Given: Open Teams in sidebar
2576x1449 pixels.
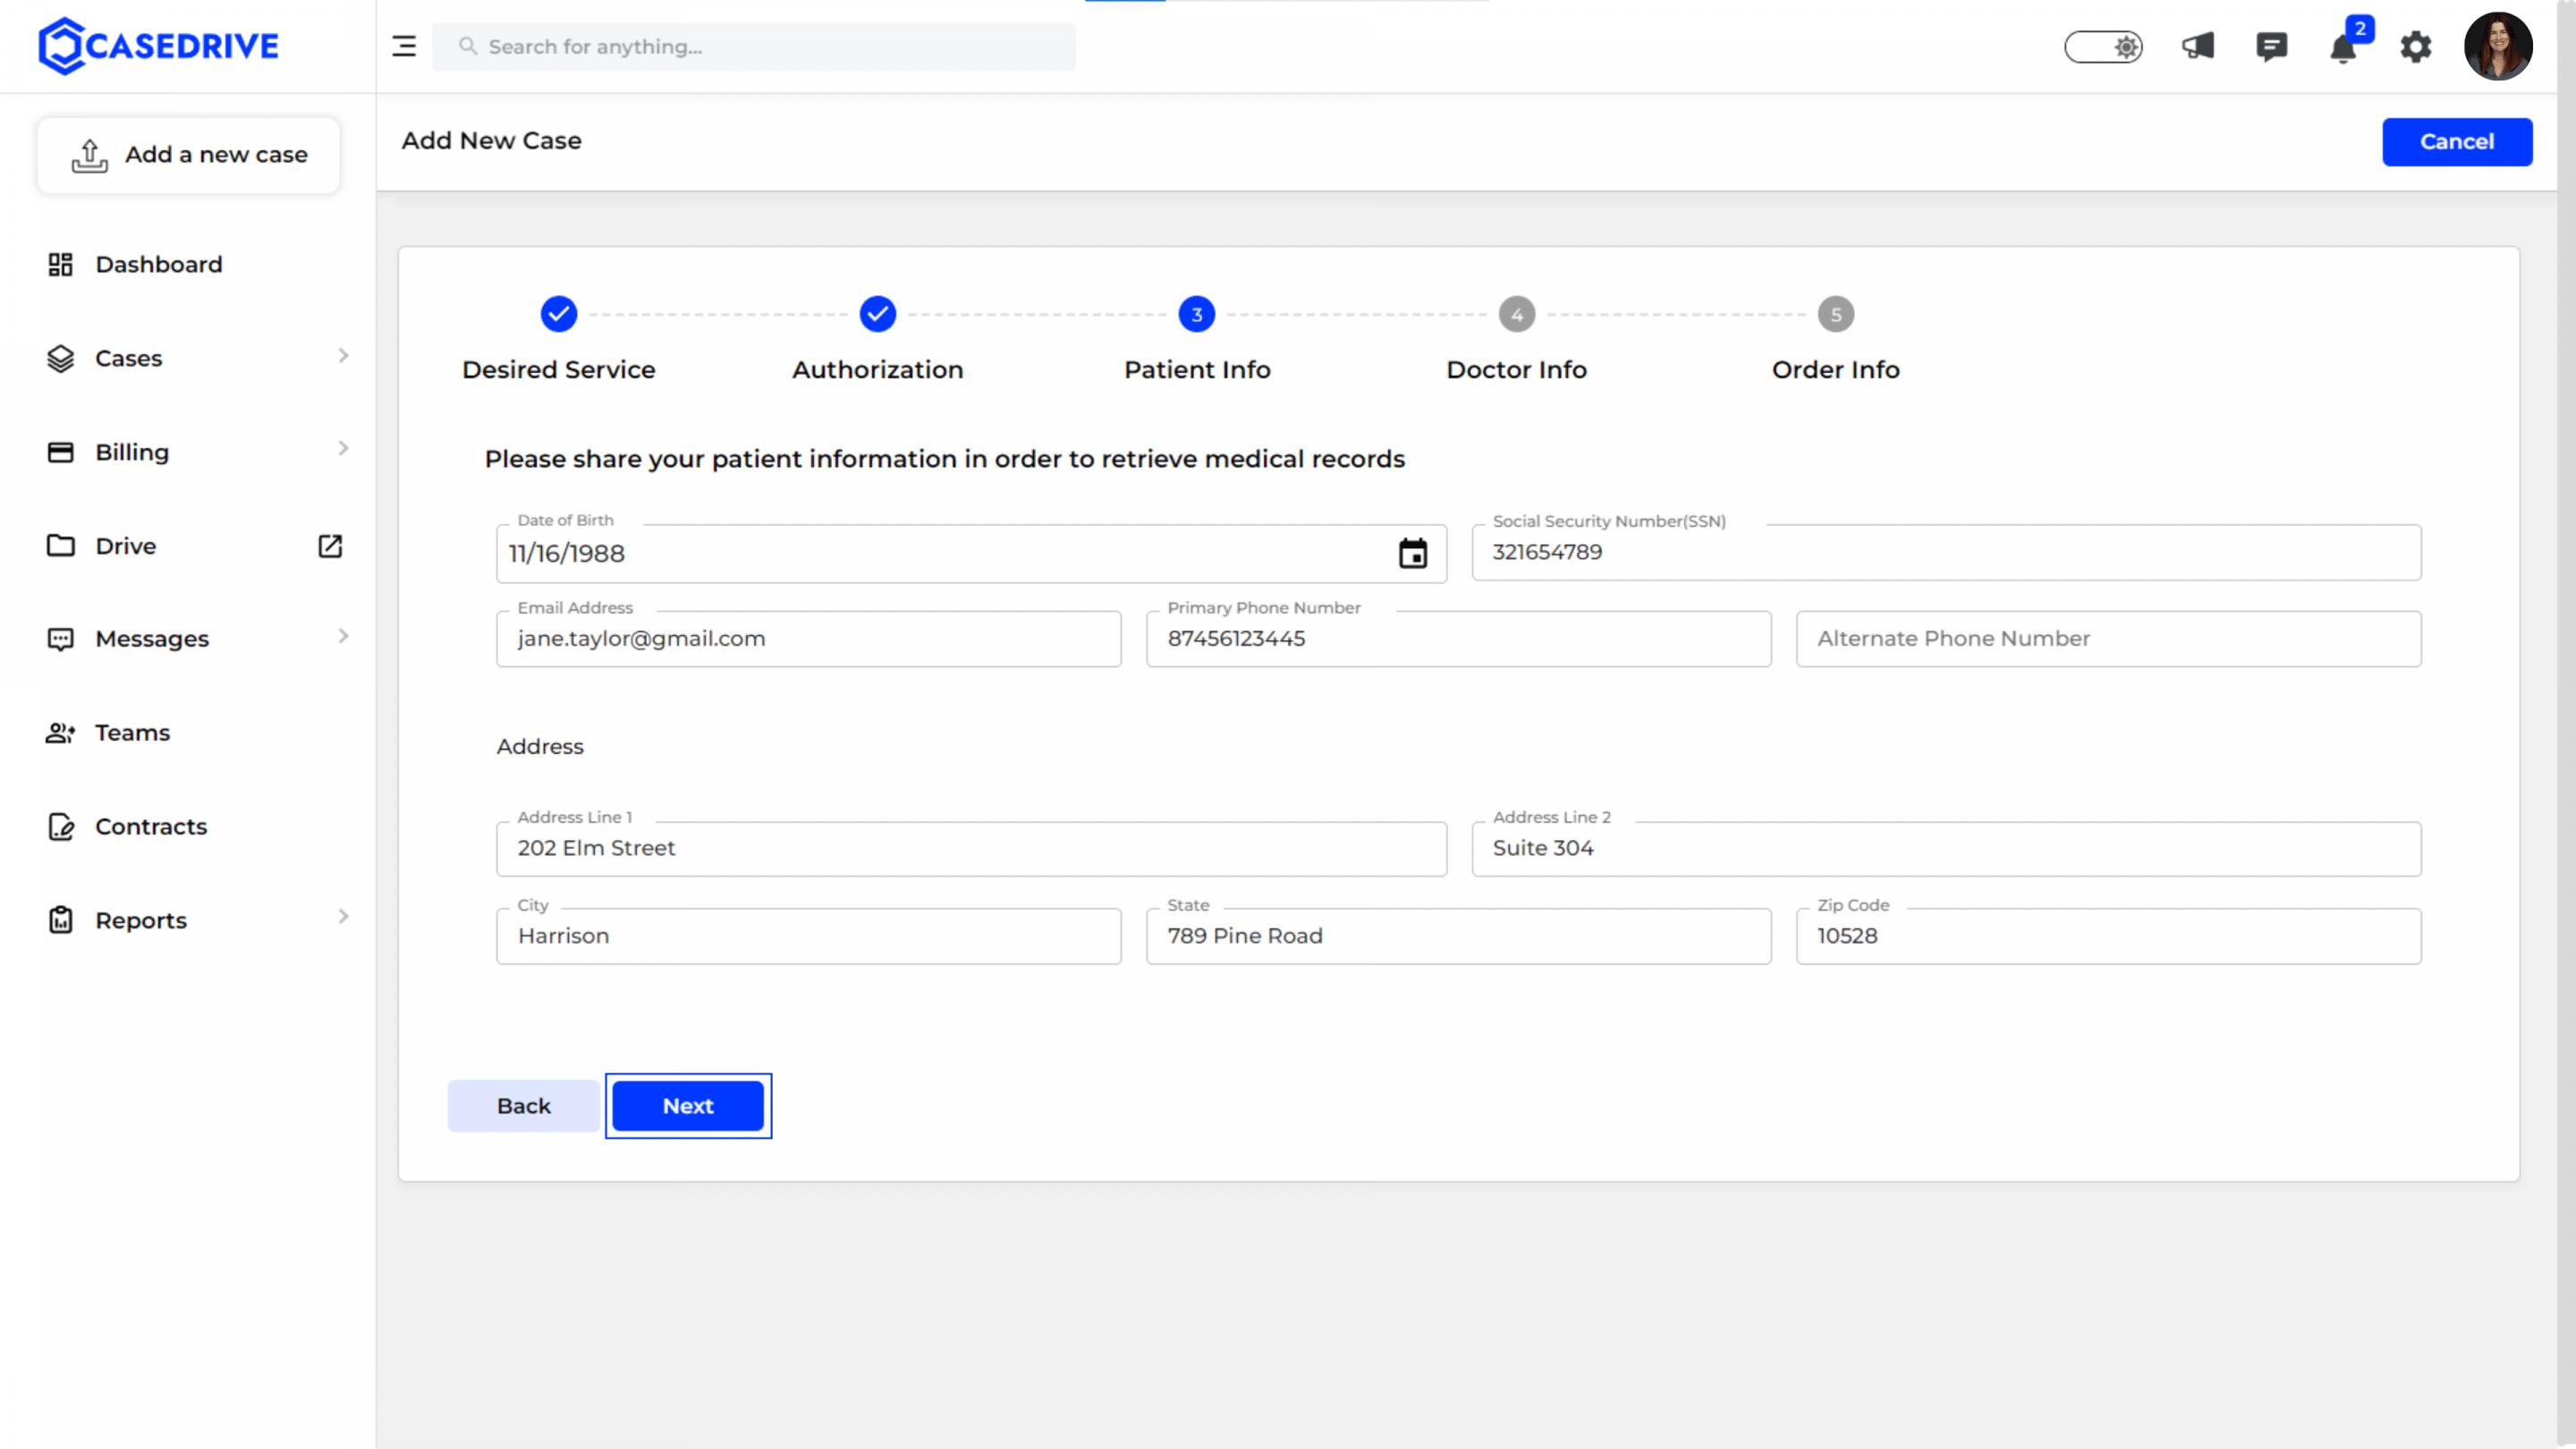Looking at the screenshot, I should (x=132, y=733).
